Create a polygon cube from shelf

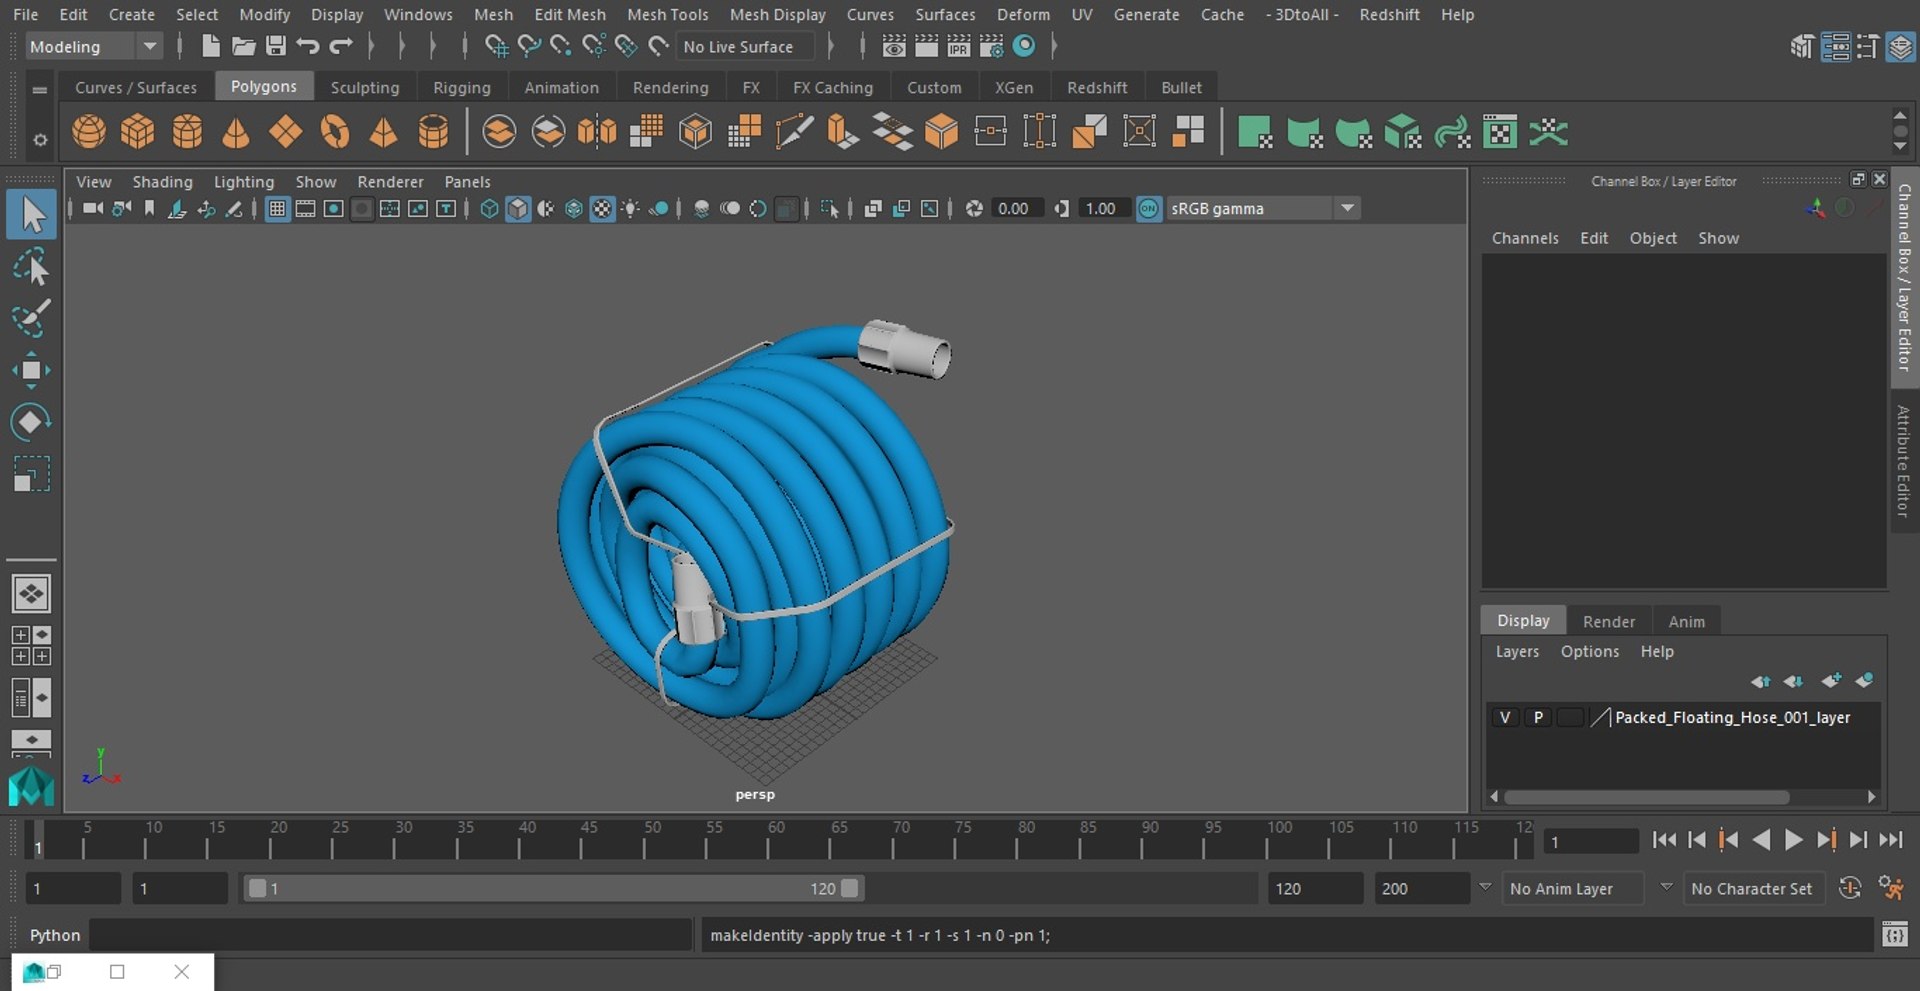click(x=138, y=132)
